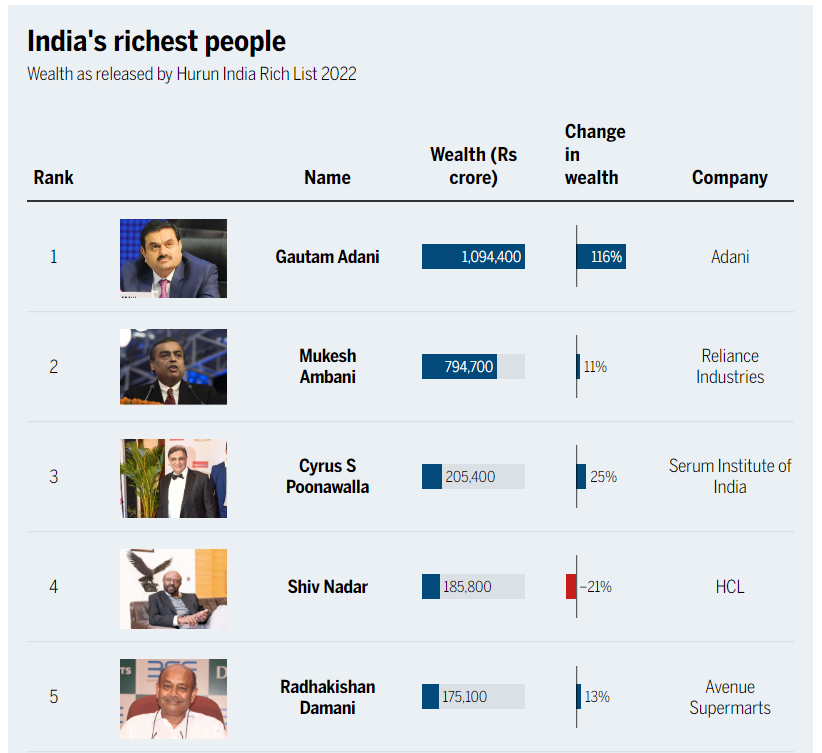
Task: Click Mukesh Ambani's photo thumbnail
Action: (174, 367)
